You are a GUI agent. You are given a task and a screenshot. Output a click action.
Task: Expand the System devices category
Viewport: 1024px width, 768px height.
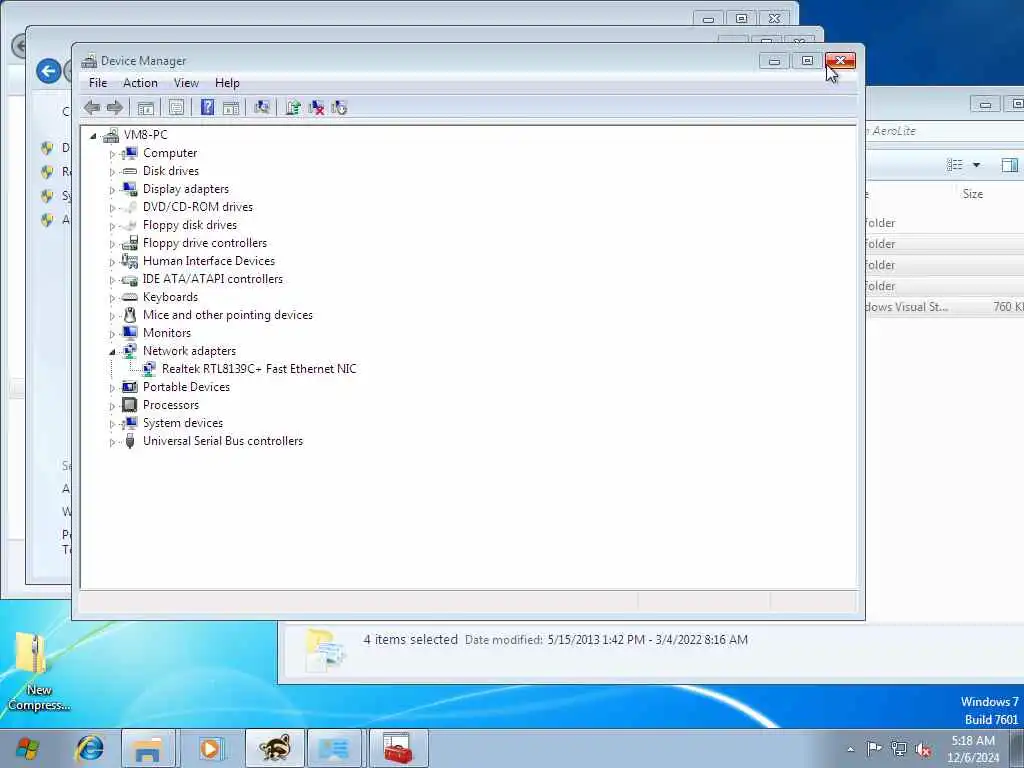pos(112,424)
